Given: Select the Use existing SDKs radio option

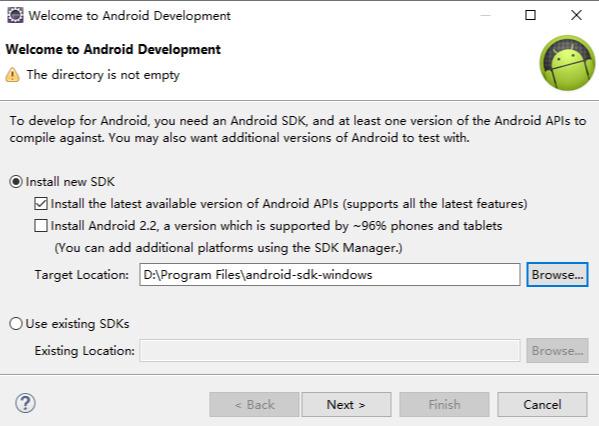Looking at the screenshot, I should tap(16, 324).
